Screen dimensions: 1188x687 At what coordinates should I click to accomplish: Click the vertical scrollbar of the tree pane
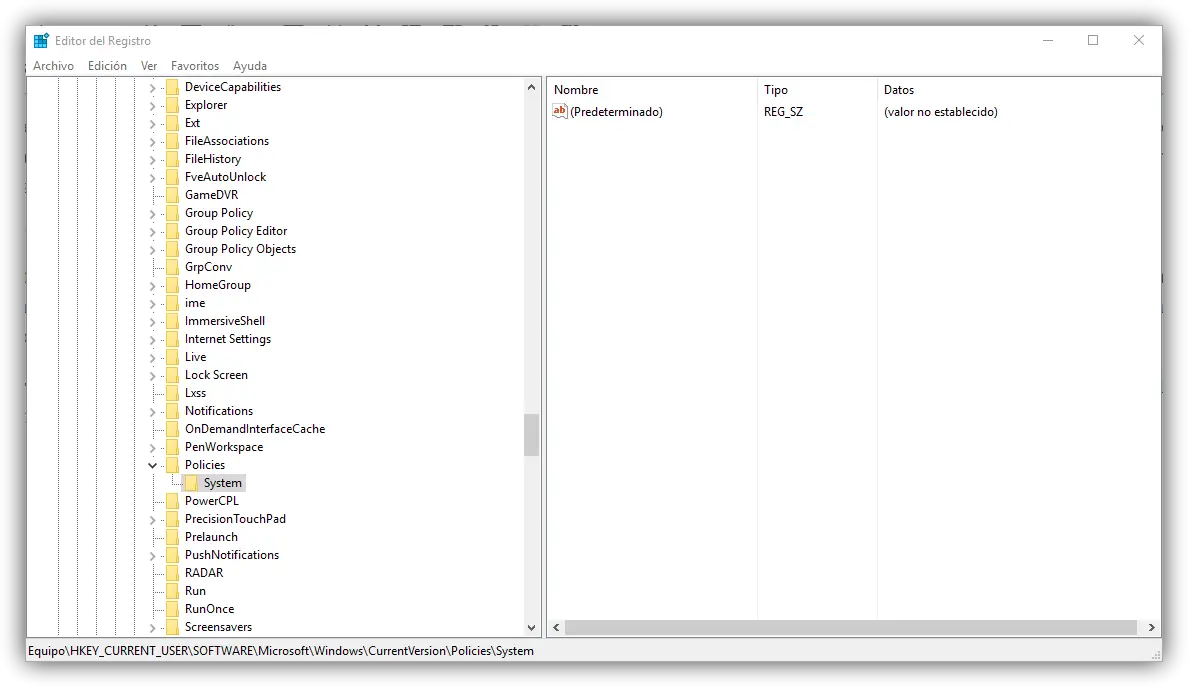click(x=531, y=435)
